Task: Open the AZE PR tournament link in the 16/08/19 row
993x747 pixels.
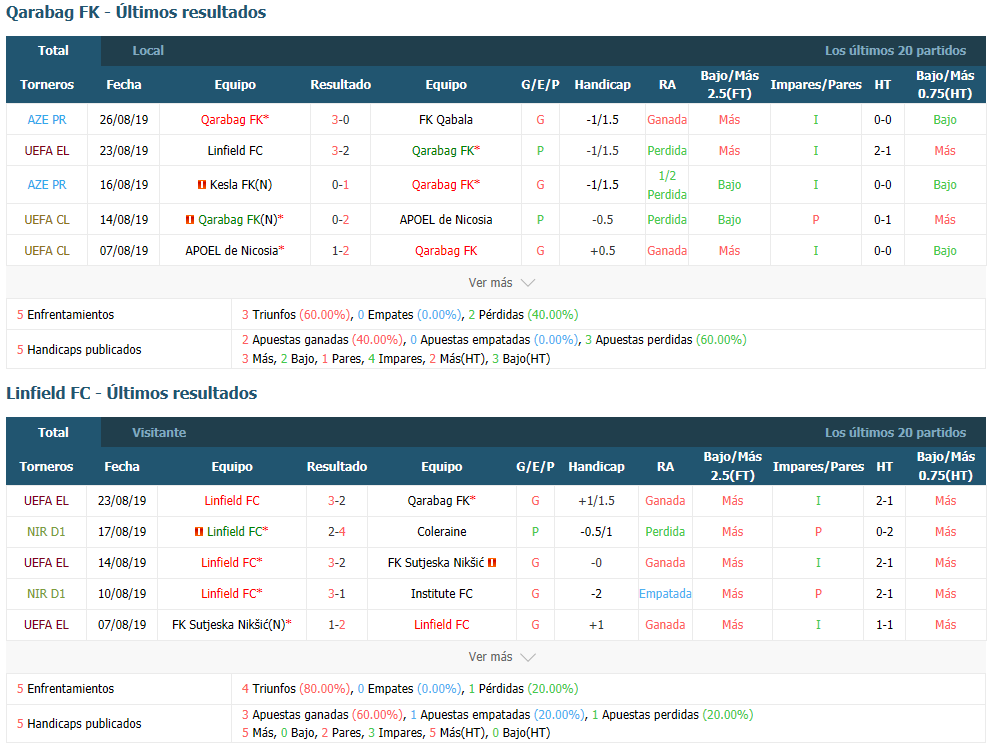Action: point(47,185)
